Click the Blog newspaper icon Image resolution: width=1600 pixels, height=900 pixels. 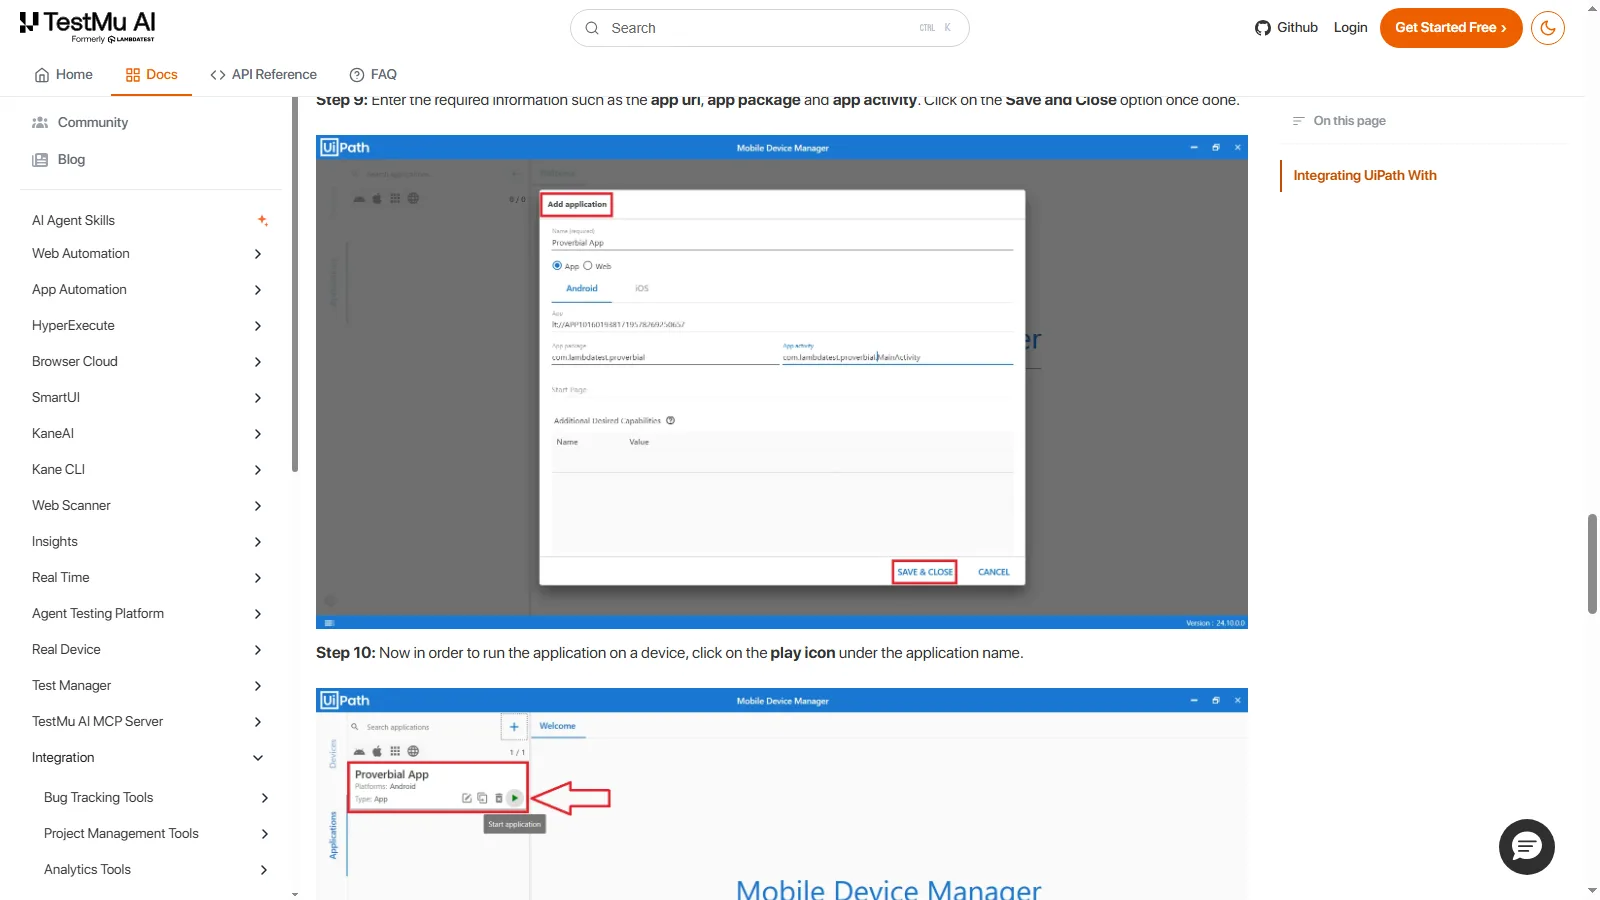(40, 160)
